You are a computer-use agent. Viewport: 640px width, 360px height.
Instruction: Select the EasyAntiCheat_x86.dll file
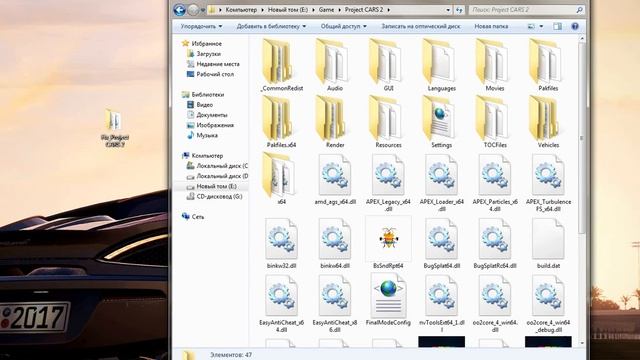point(335,303)
